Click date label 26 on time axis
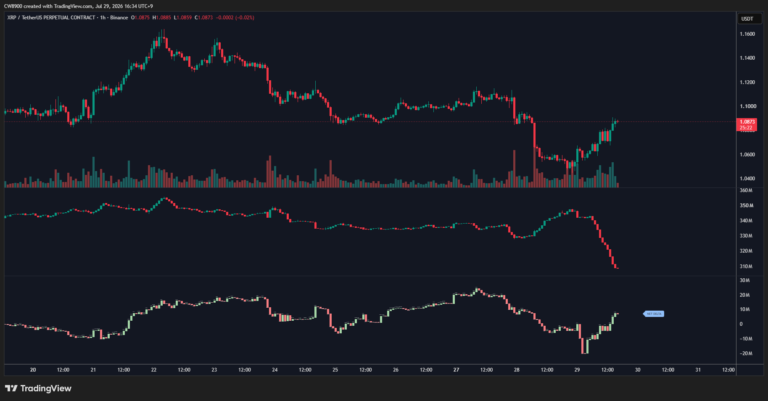This screenshot has height=401, width=768. tap(396, 370)
